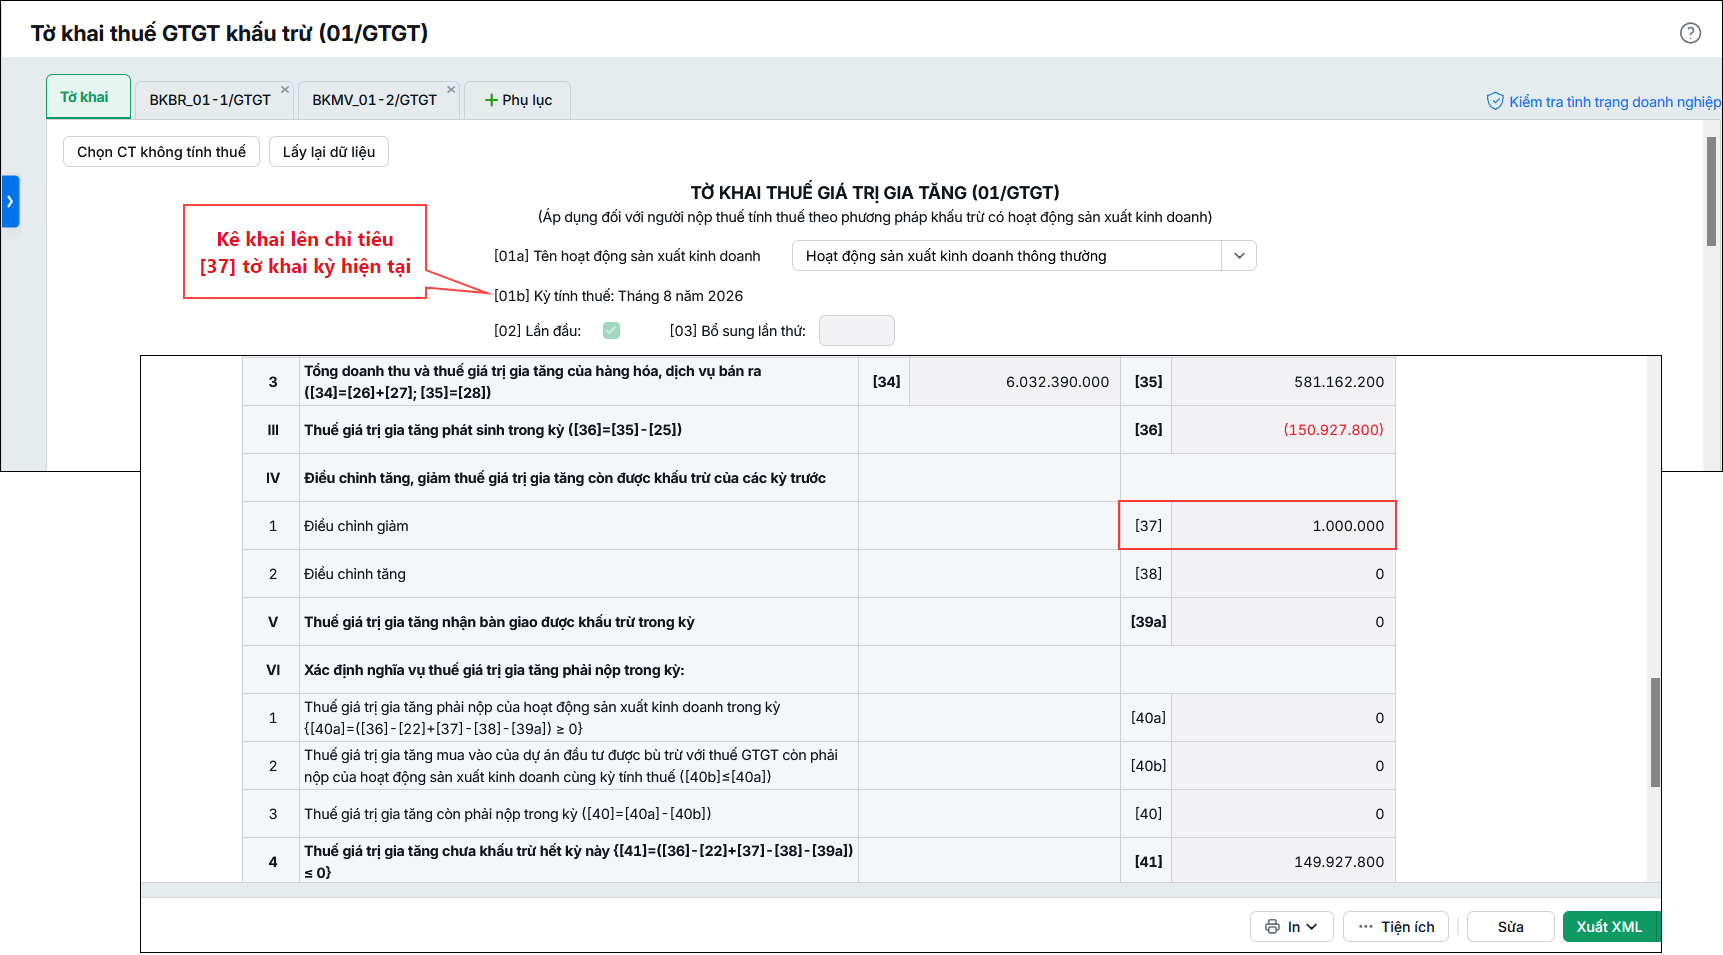Viewport: 1723px width, 955px height.
Task: Click the [38] Điều chỉnh tăng value field
Action: 1283,574
